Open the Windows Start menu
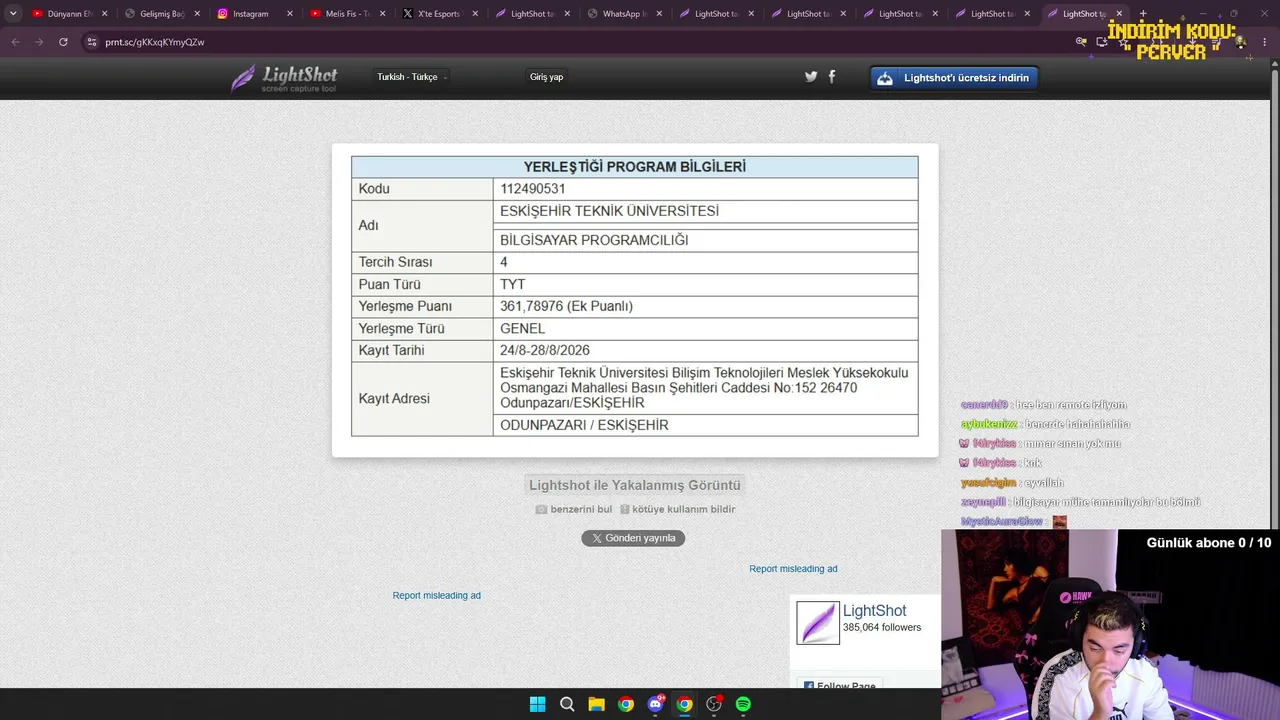Image resolution: width=1280 pixels, height=720 pixels. click(x=537, y=704)
